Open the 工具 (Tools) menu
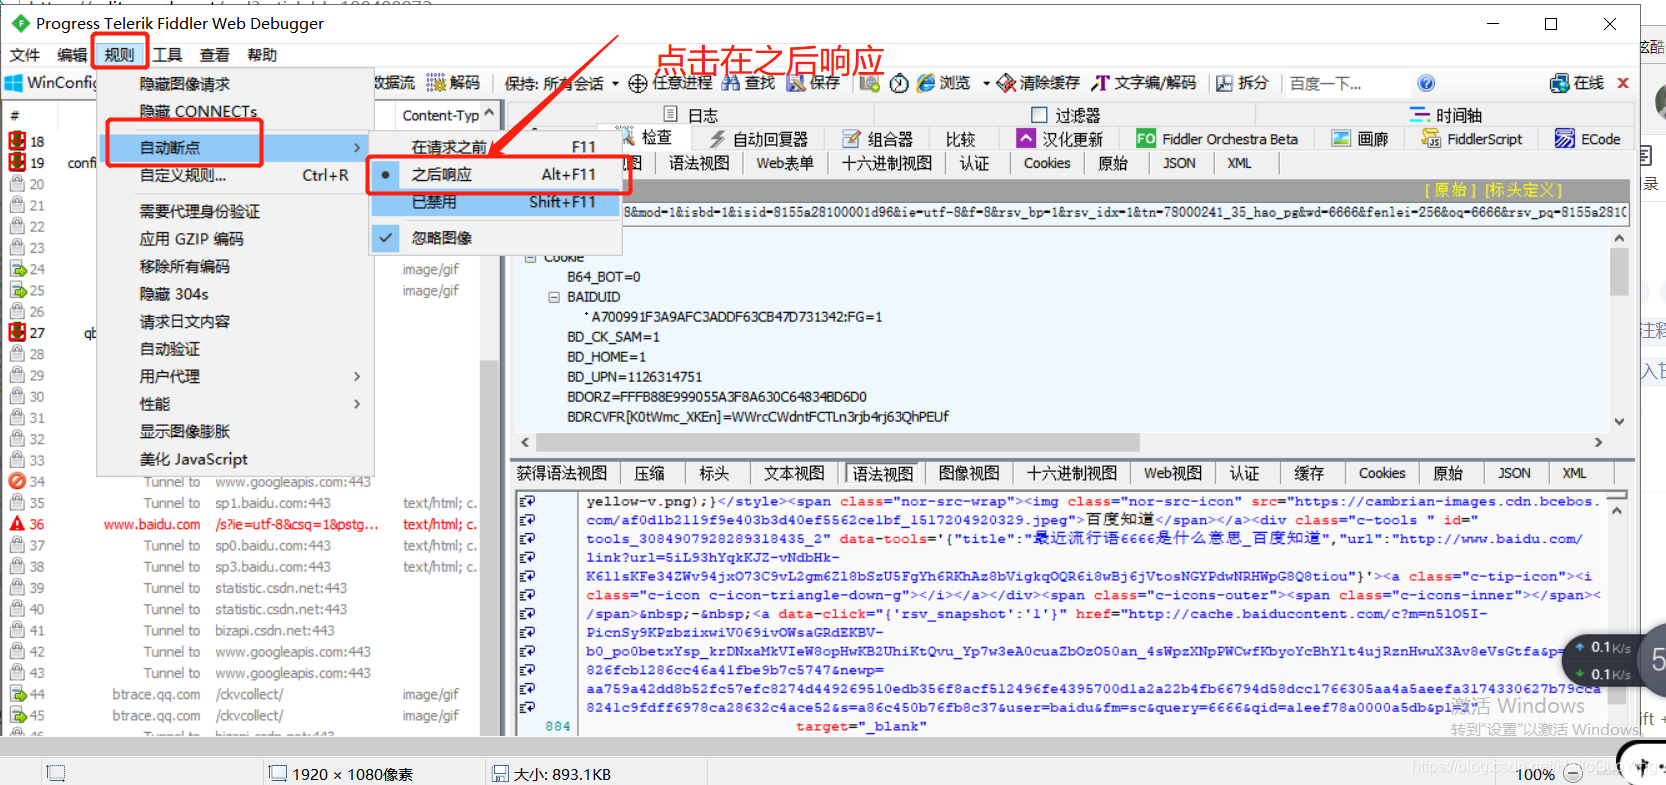The height and width of the screenshot is (785, 1666). [167, 54]
